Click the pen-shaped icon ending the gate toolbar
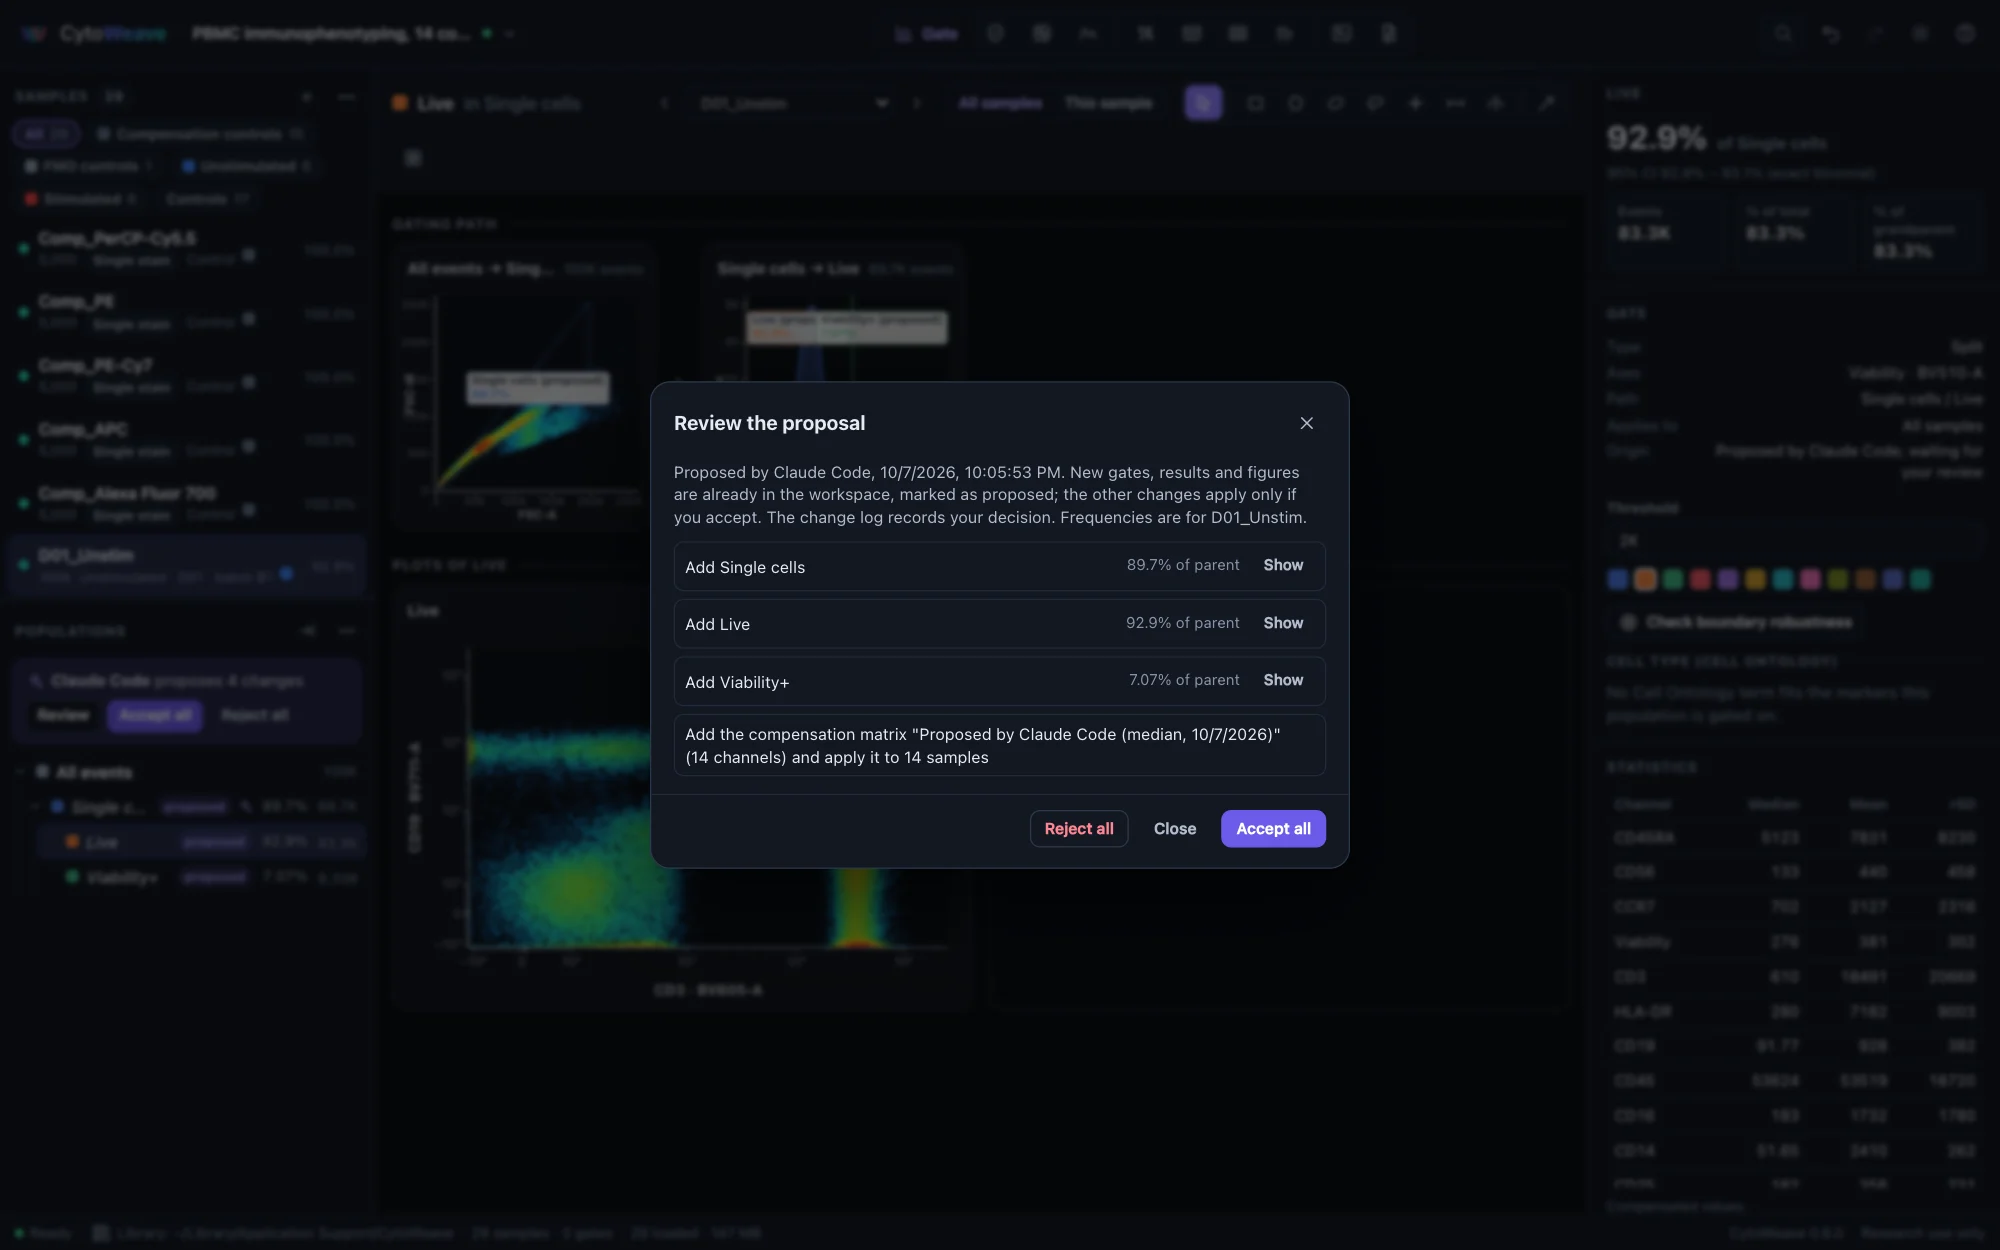Screen dimensions: 2000x1250 1546,103
